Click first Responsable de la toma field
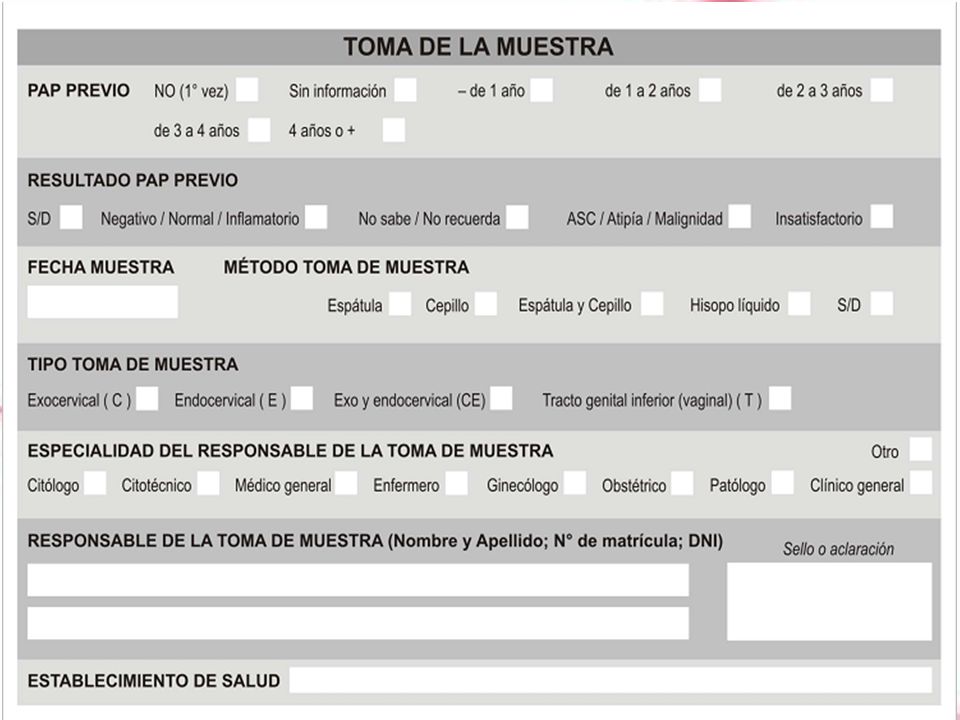 pos(358,580)
